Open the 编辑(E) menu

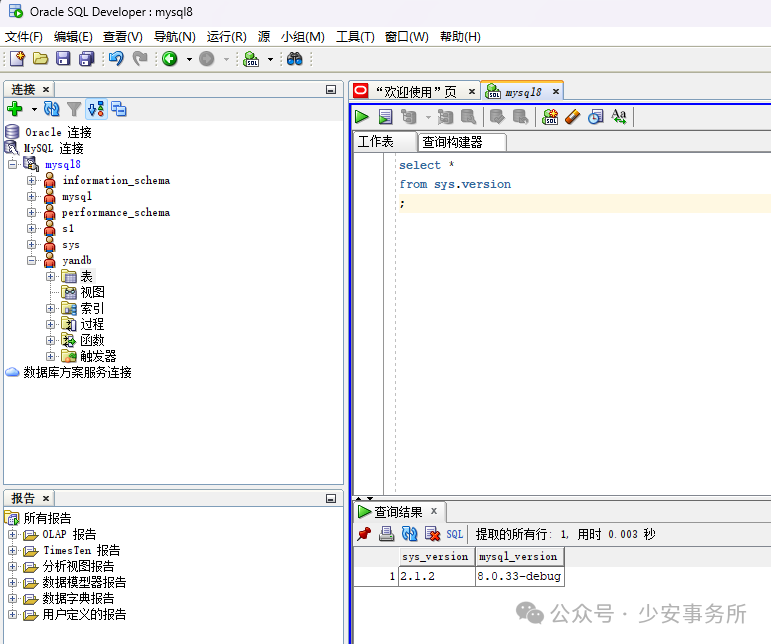click(73, 37)
